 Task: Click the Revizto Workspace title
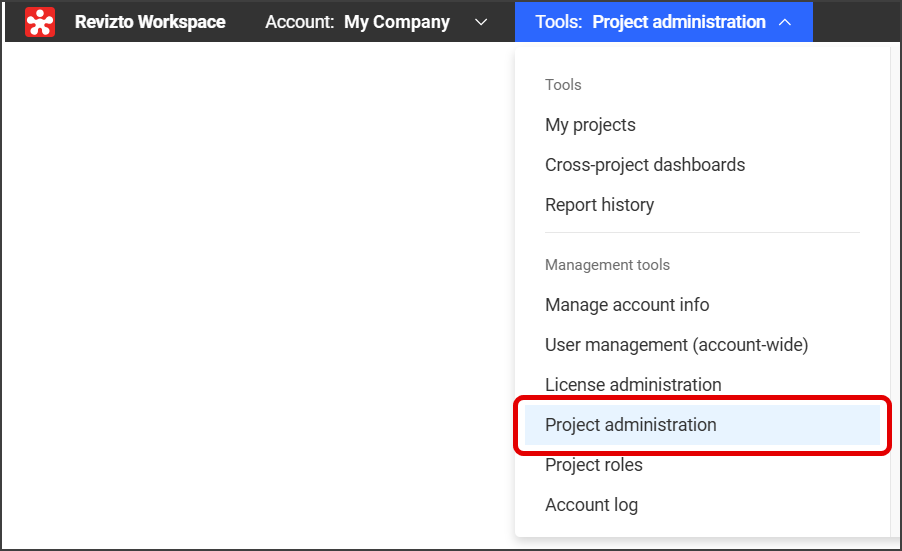coord(150,22)
